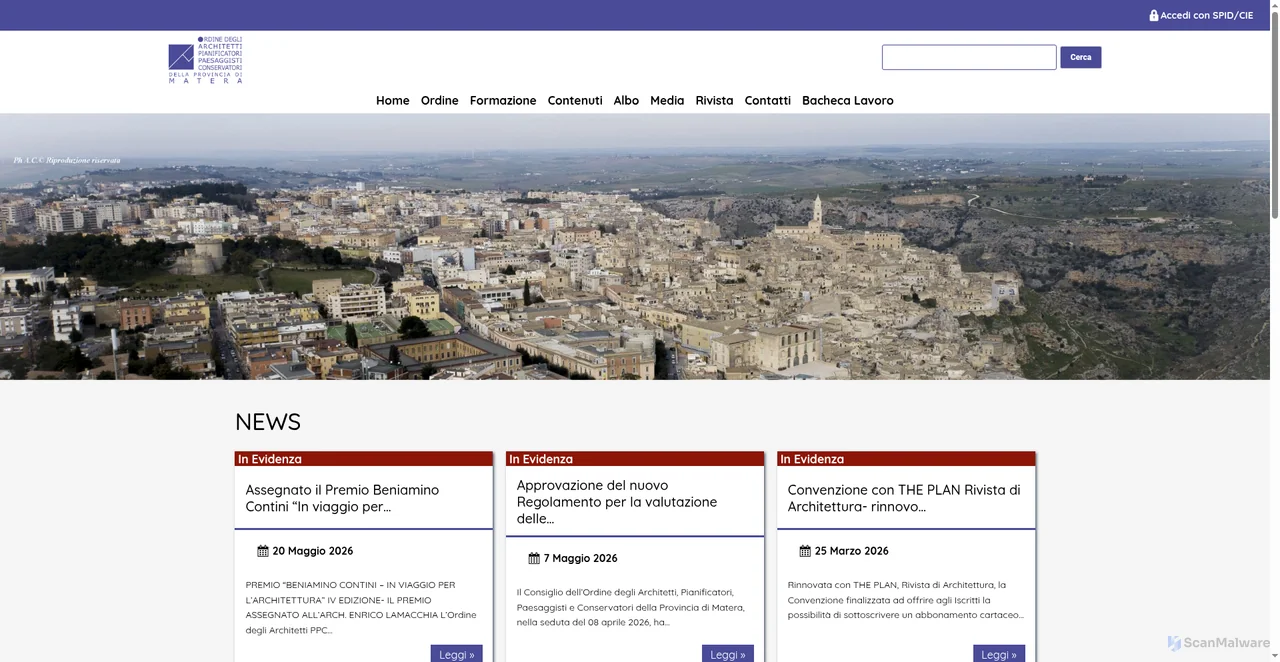Open the Ordine menu item
Image resolution: width=1280 pixels, height=662 pixels.
[x=439, y=100]
